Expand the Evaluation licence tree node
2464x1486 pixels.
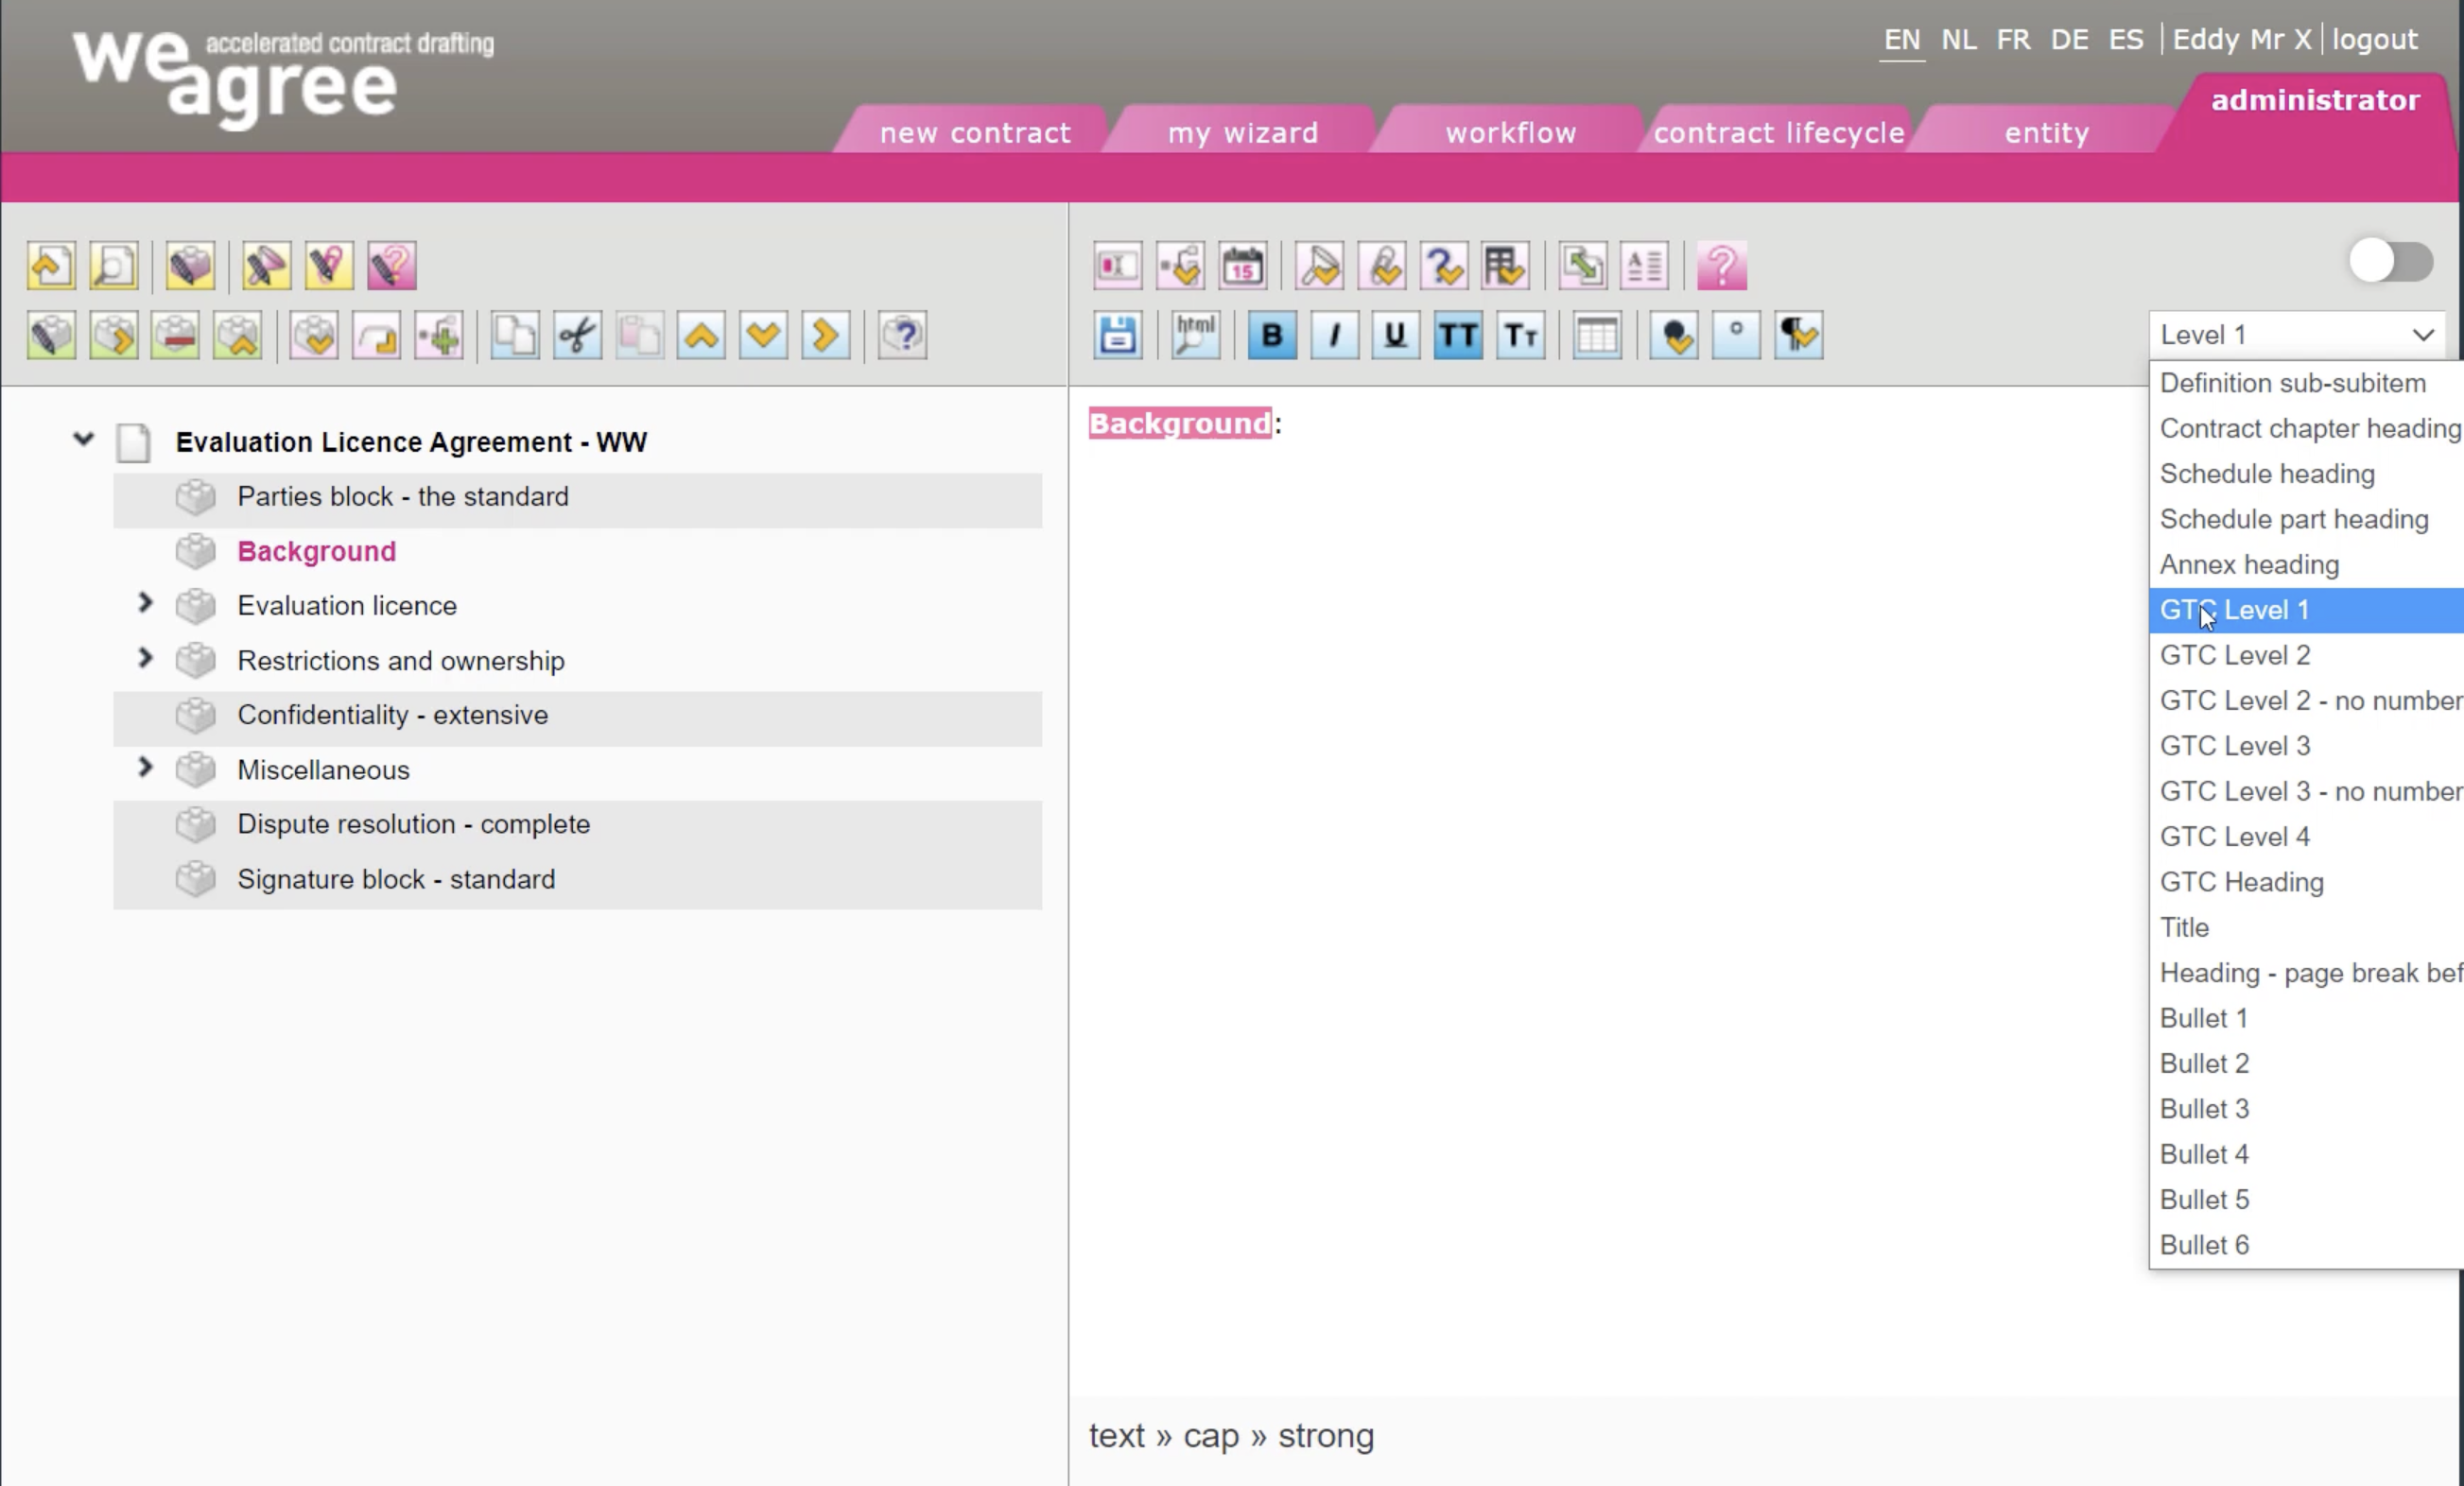[x=145, y=603]
